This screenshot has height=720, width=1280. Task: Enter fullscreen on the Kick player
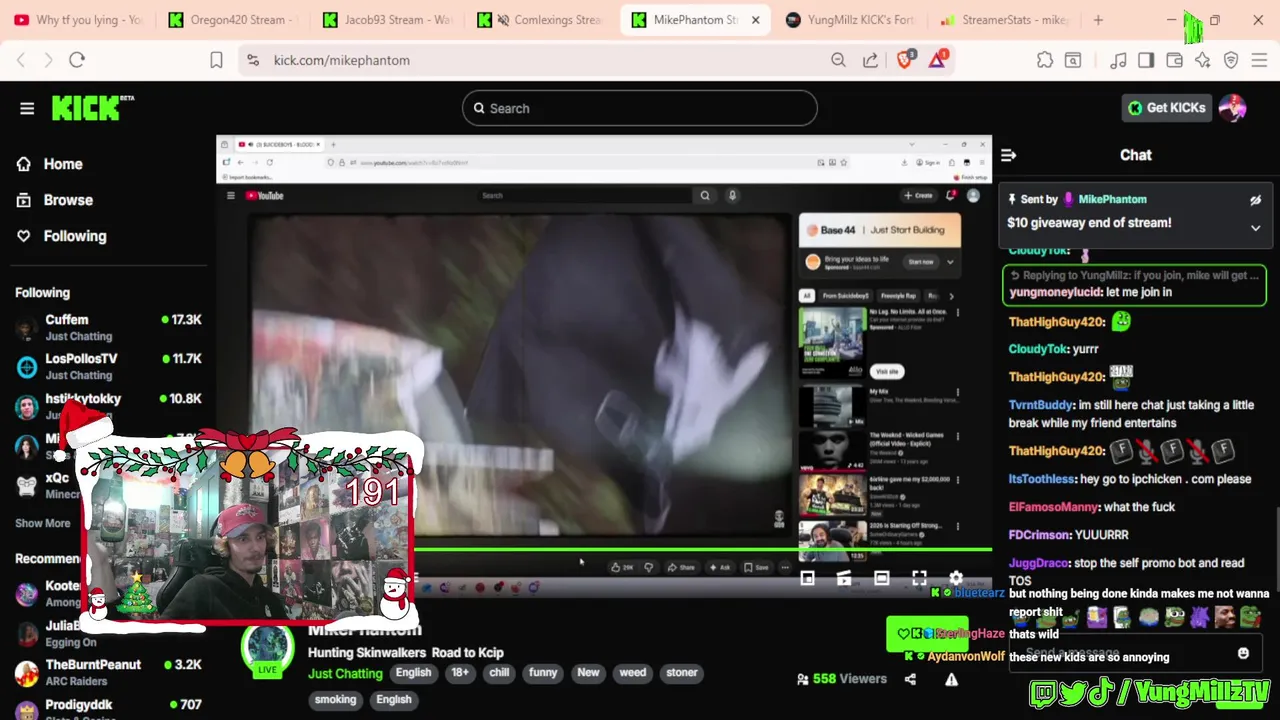(919, 578)
